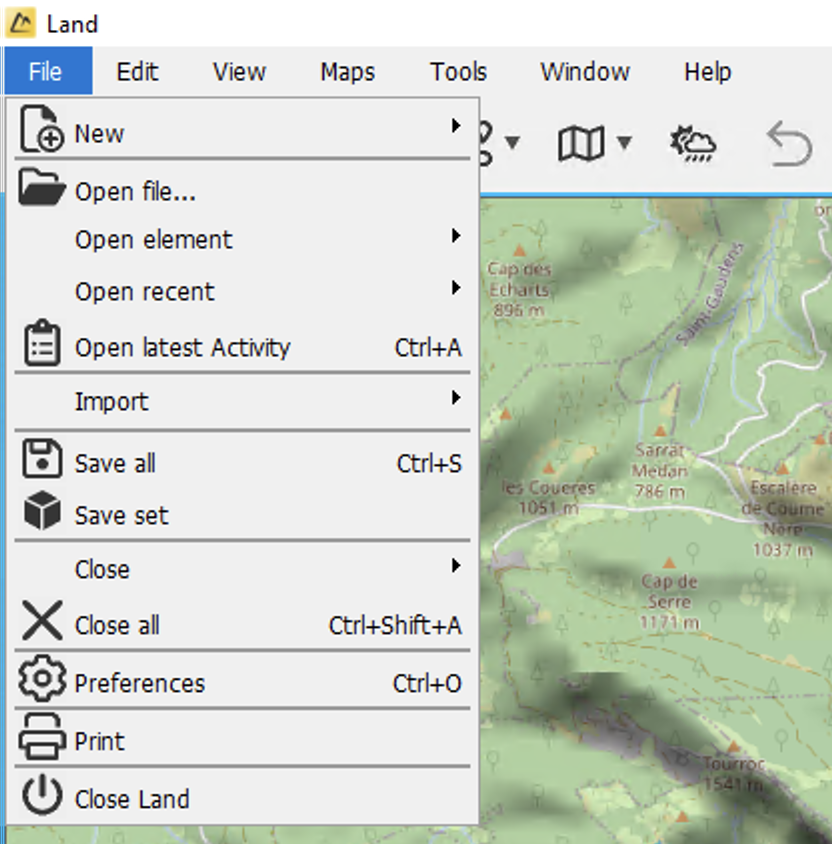Open the Tools menu
The width and height of the screenshot is (832, 844).
point(458,71)
